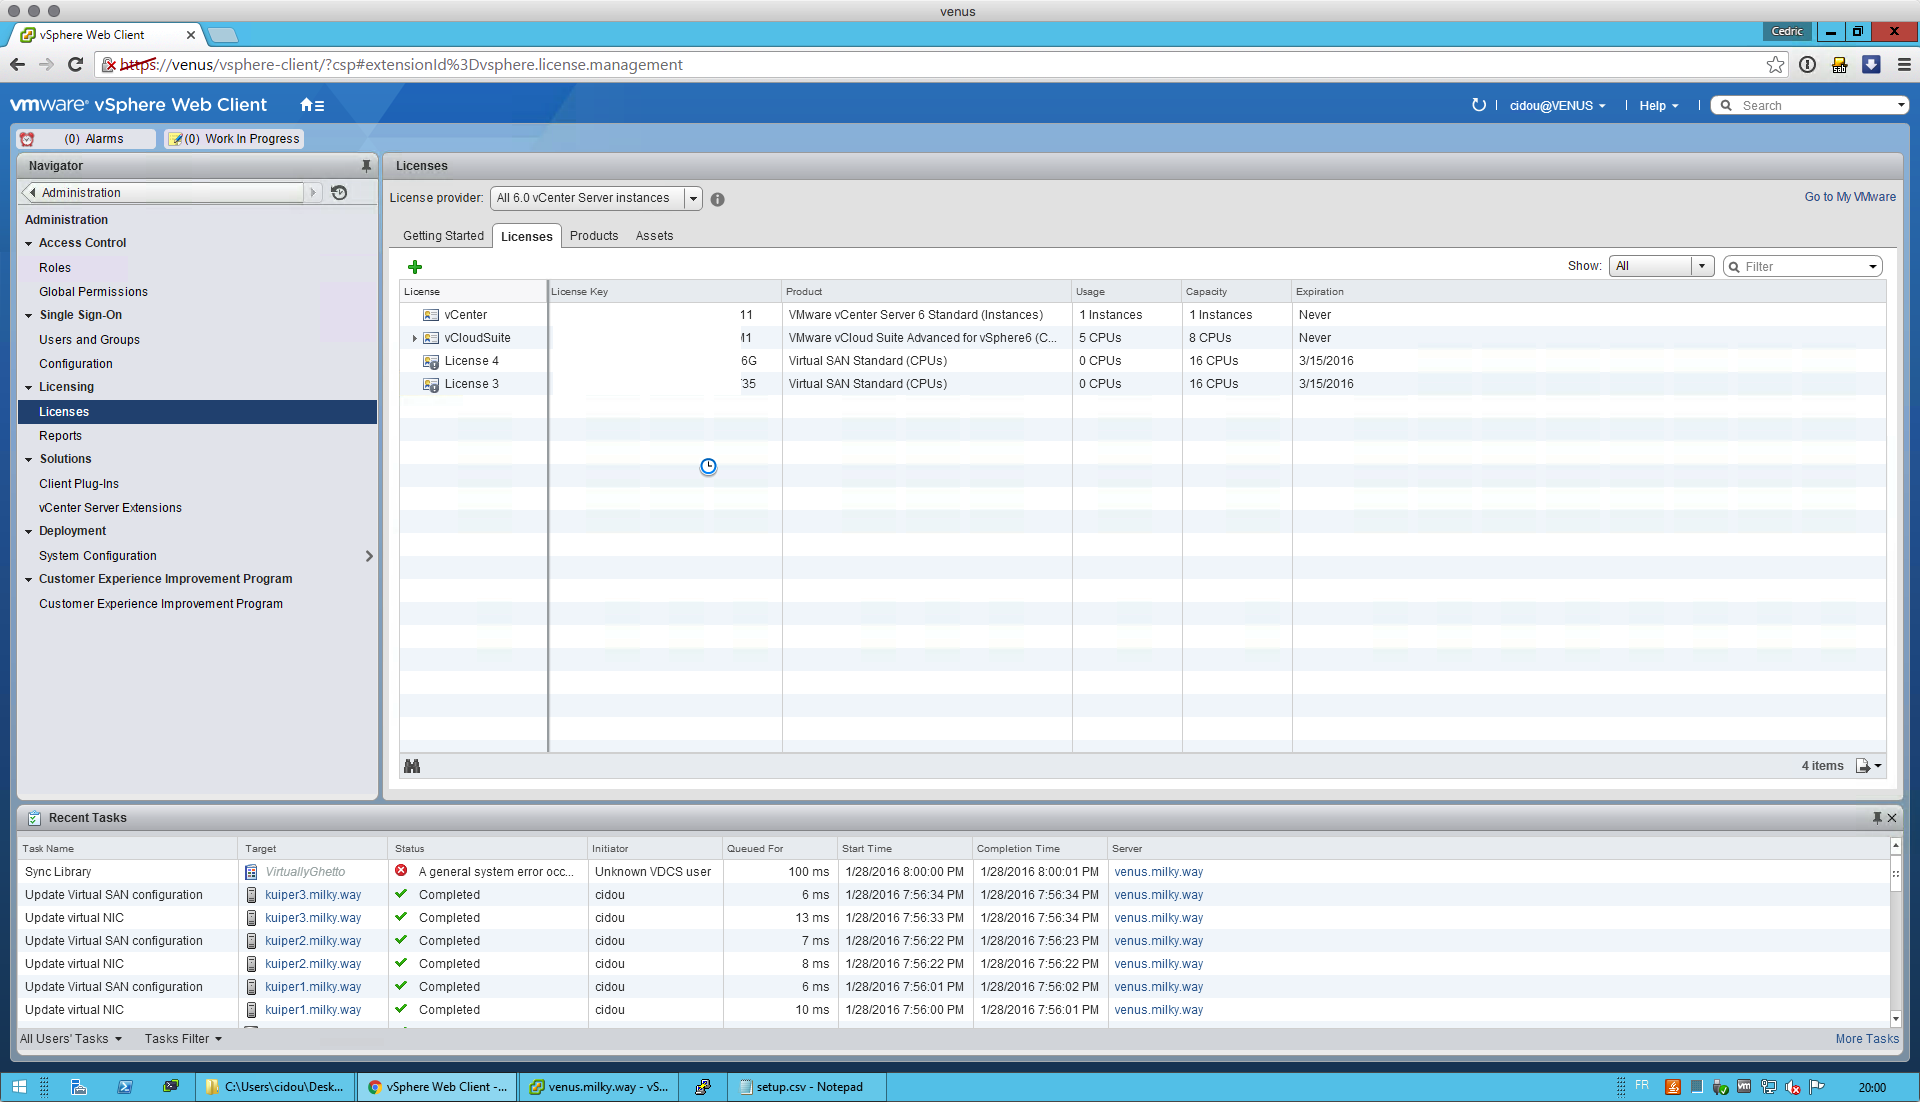Click the PuTTY taskbar icon
The image size is (1920, 1102).
(703, 1087)
